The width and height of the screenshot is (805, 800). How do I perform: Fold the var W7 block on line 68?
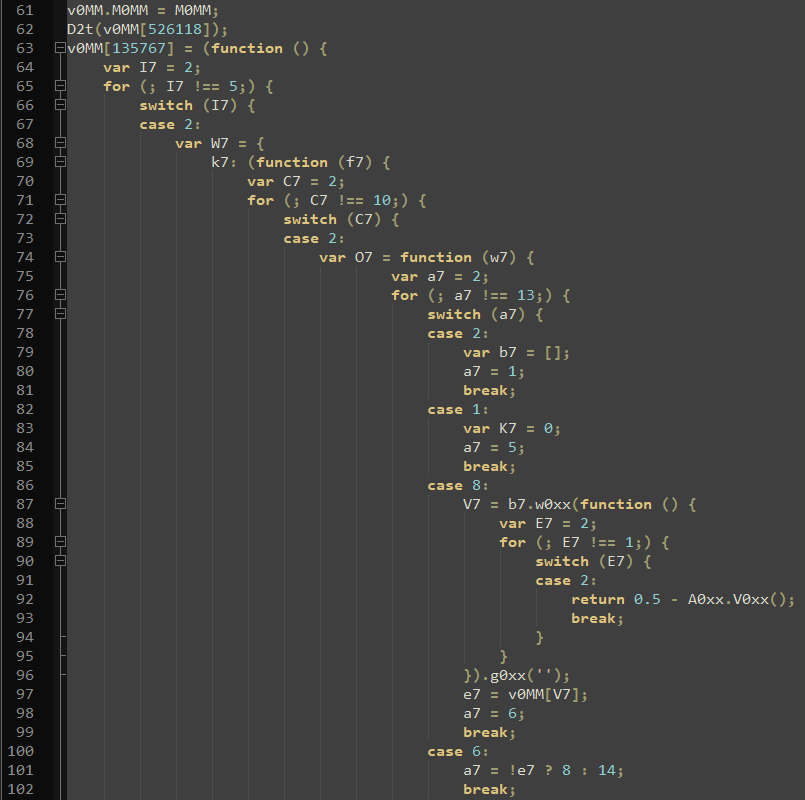(60, 143)
